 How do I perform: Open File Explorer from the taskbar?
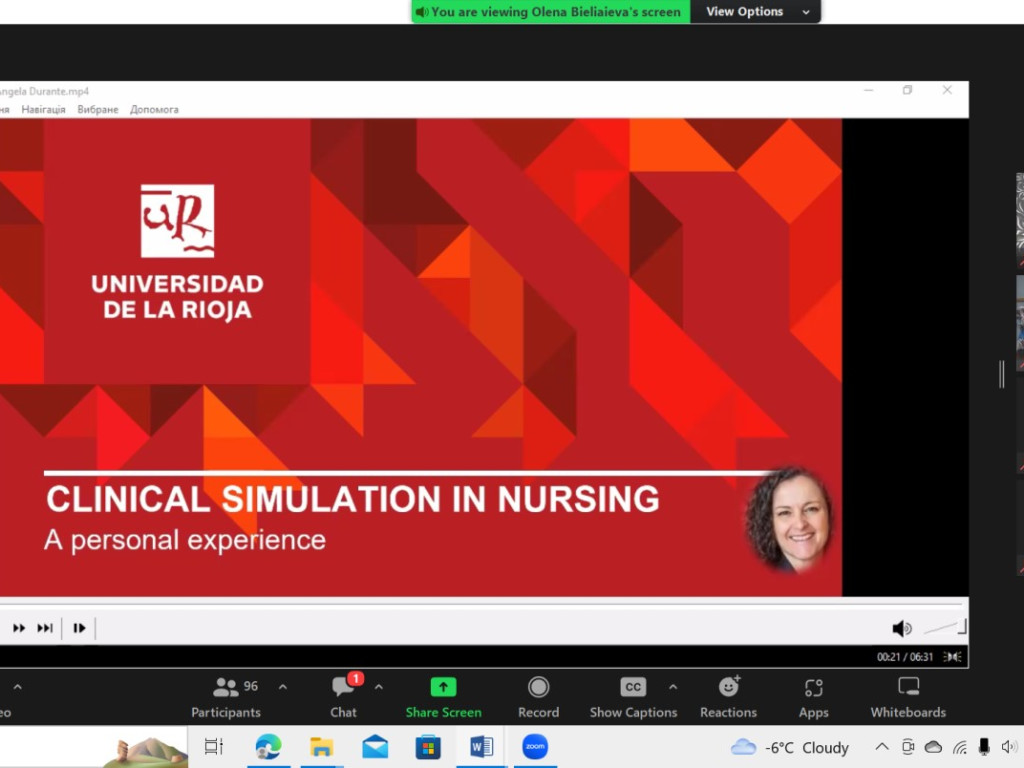(x=321, y=746)
